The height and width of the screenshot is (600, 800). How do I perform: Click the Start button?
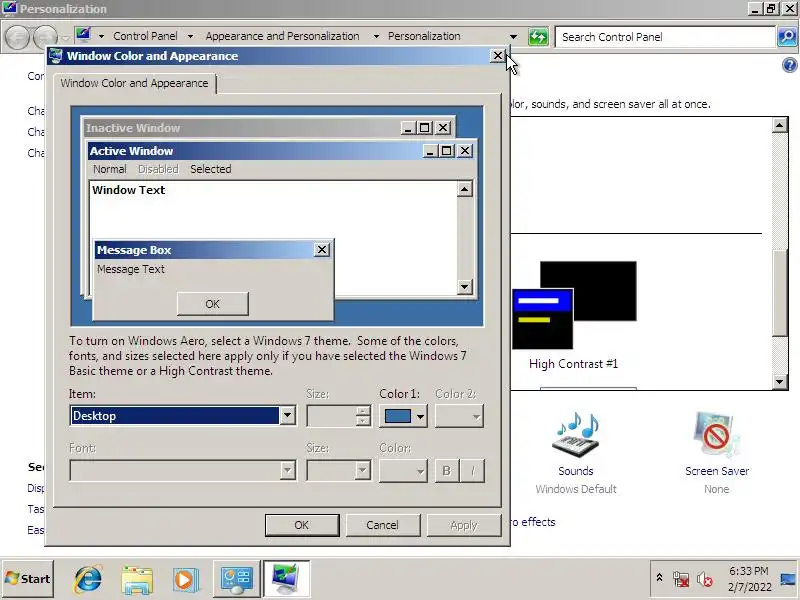click(28, 579)
